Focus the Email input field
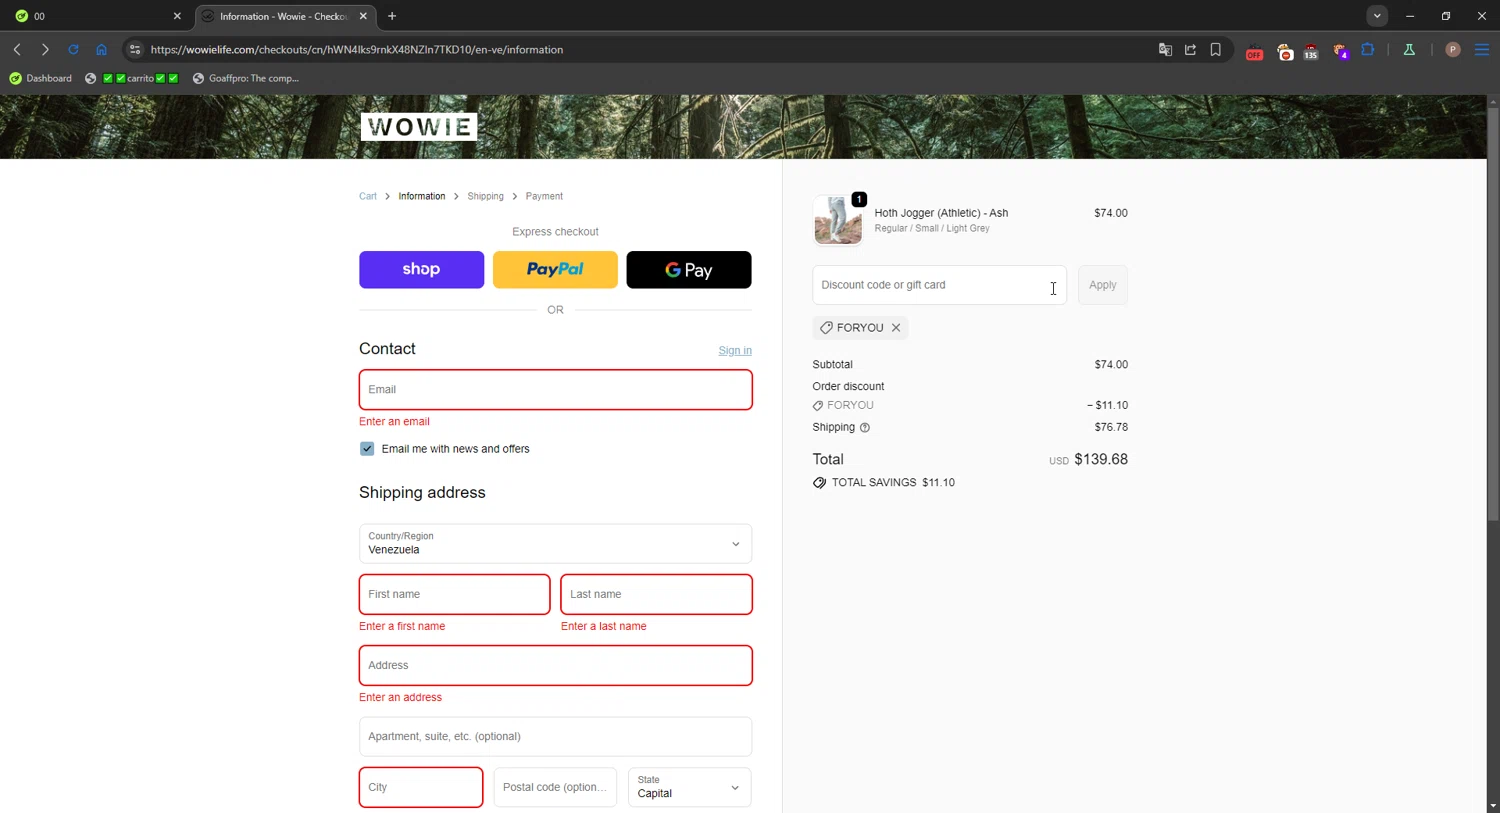1500x813 pixels. [556, 390]
